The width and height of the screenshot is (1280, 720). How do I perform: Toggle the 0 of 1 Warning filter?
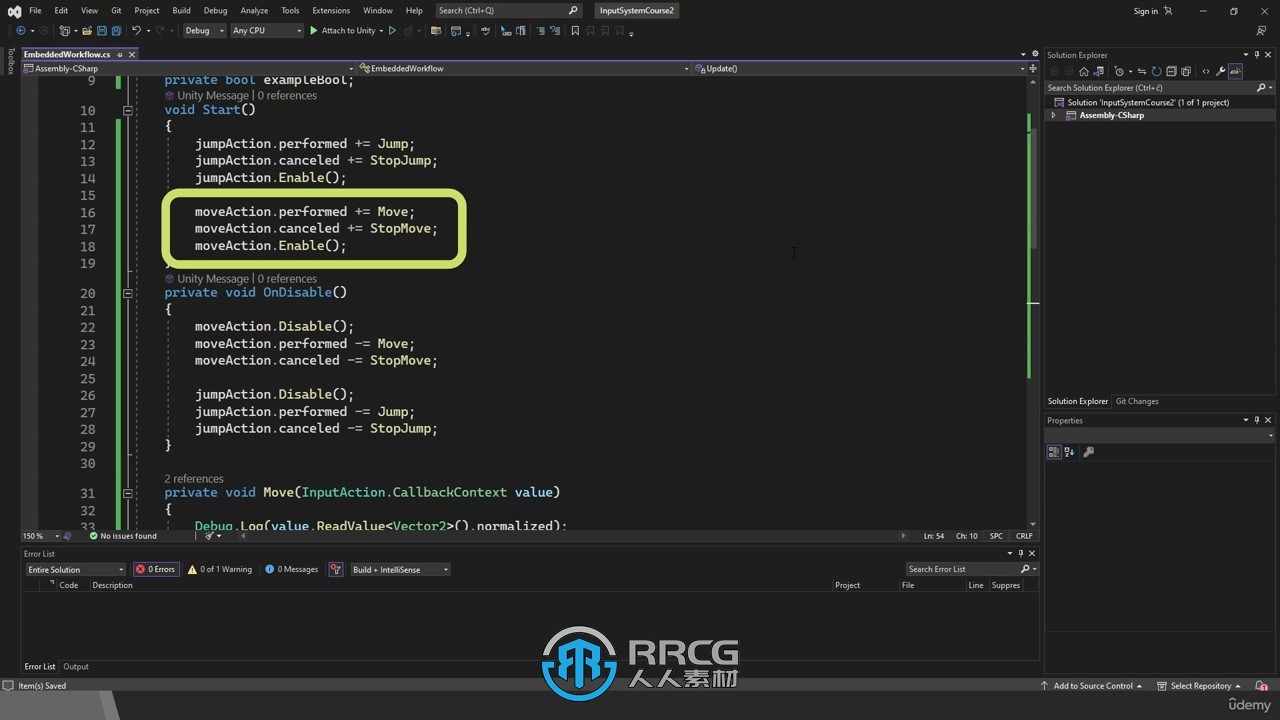(x=220, y=569)
